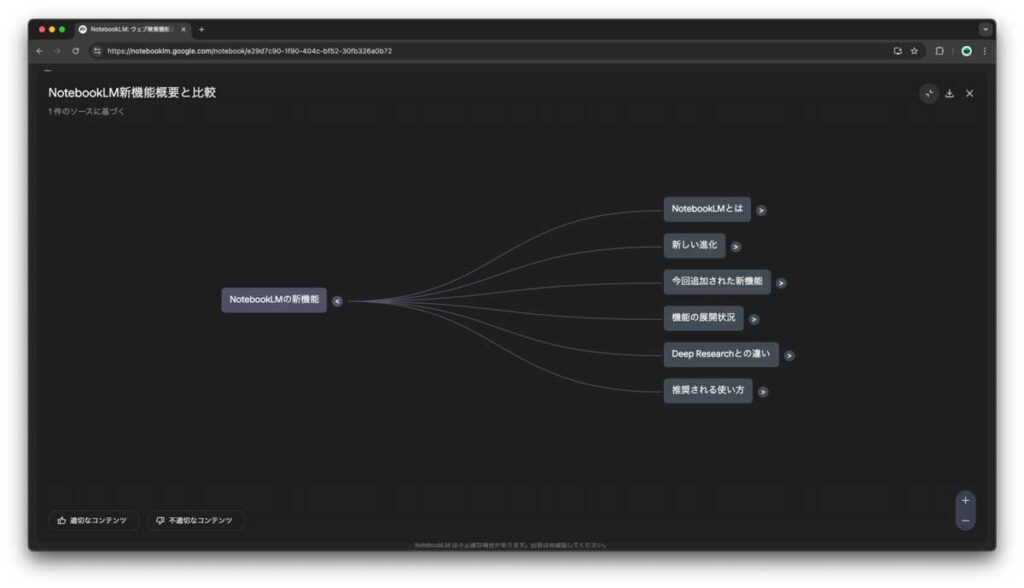Open a new browser tab
The image size is (1024, 588).
(x=201, y=29)
